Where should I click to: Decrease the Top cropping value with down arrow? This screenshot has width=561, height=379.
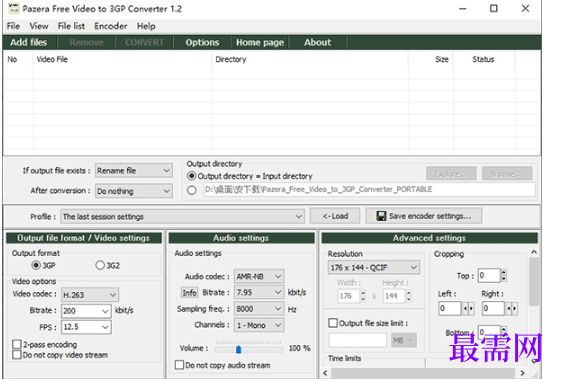click(x=504, y=278)
